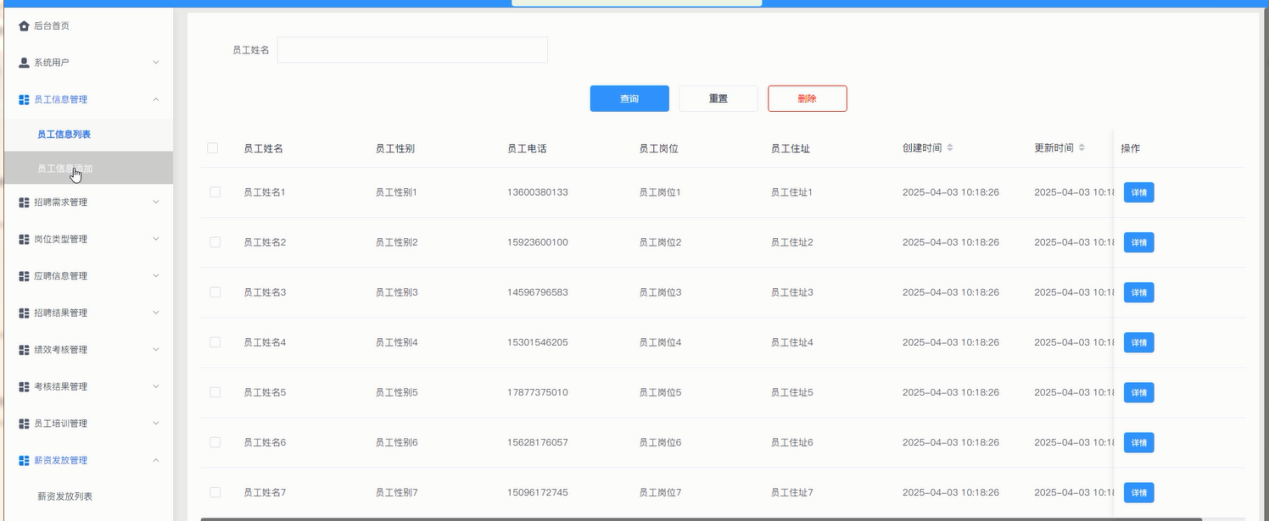Open 详情 for 员工姓名5 row

(x=1139, y=392)
